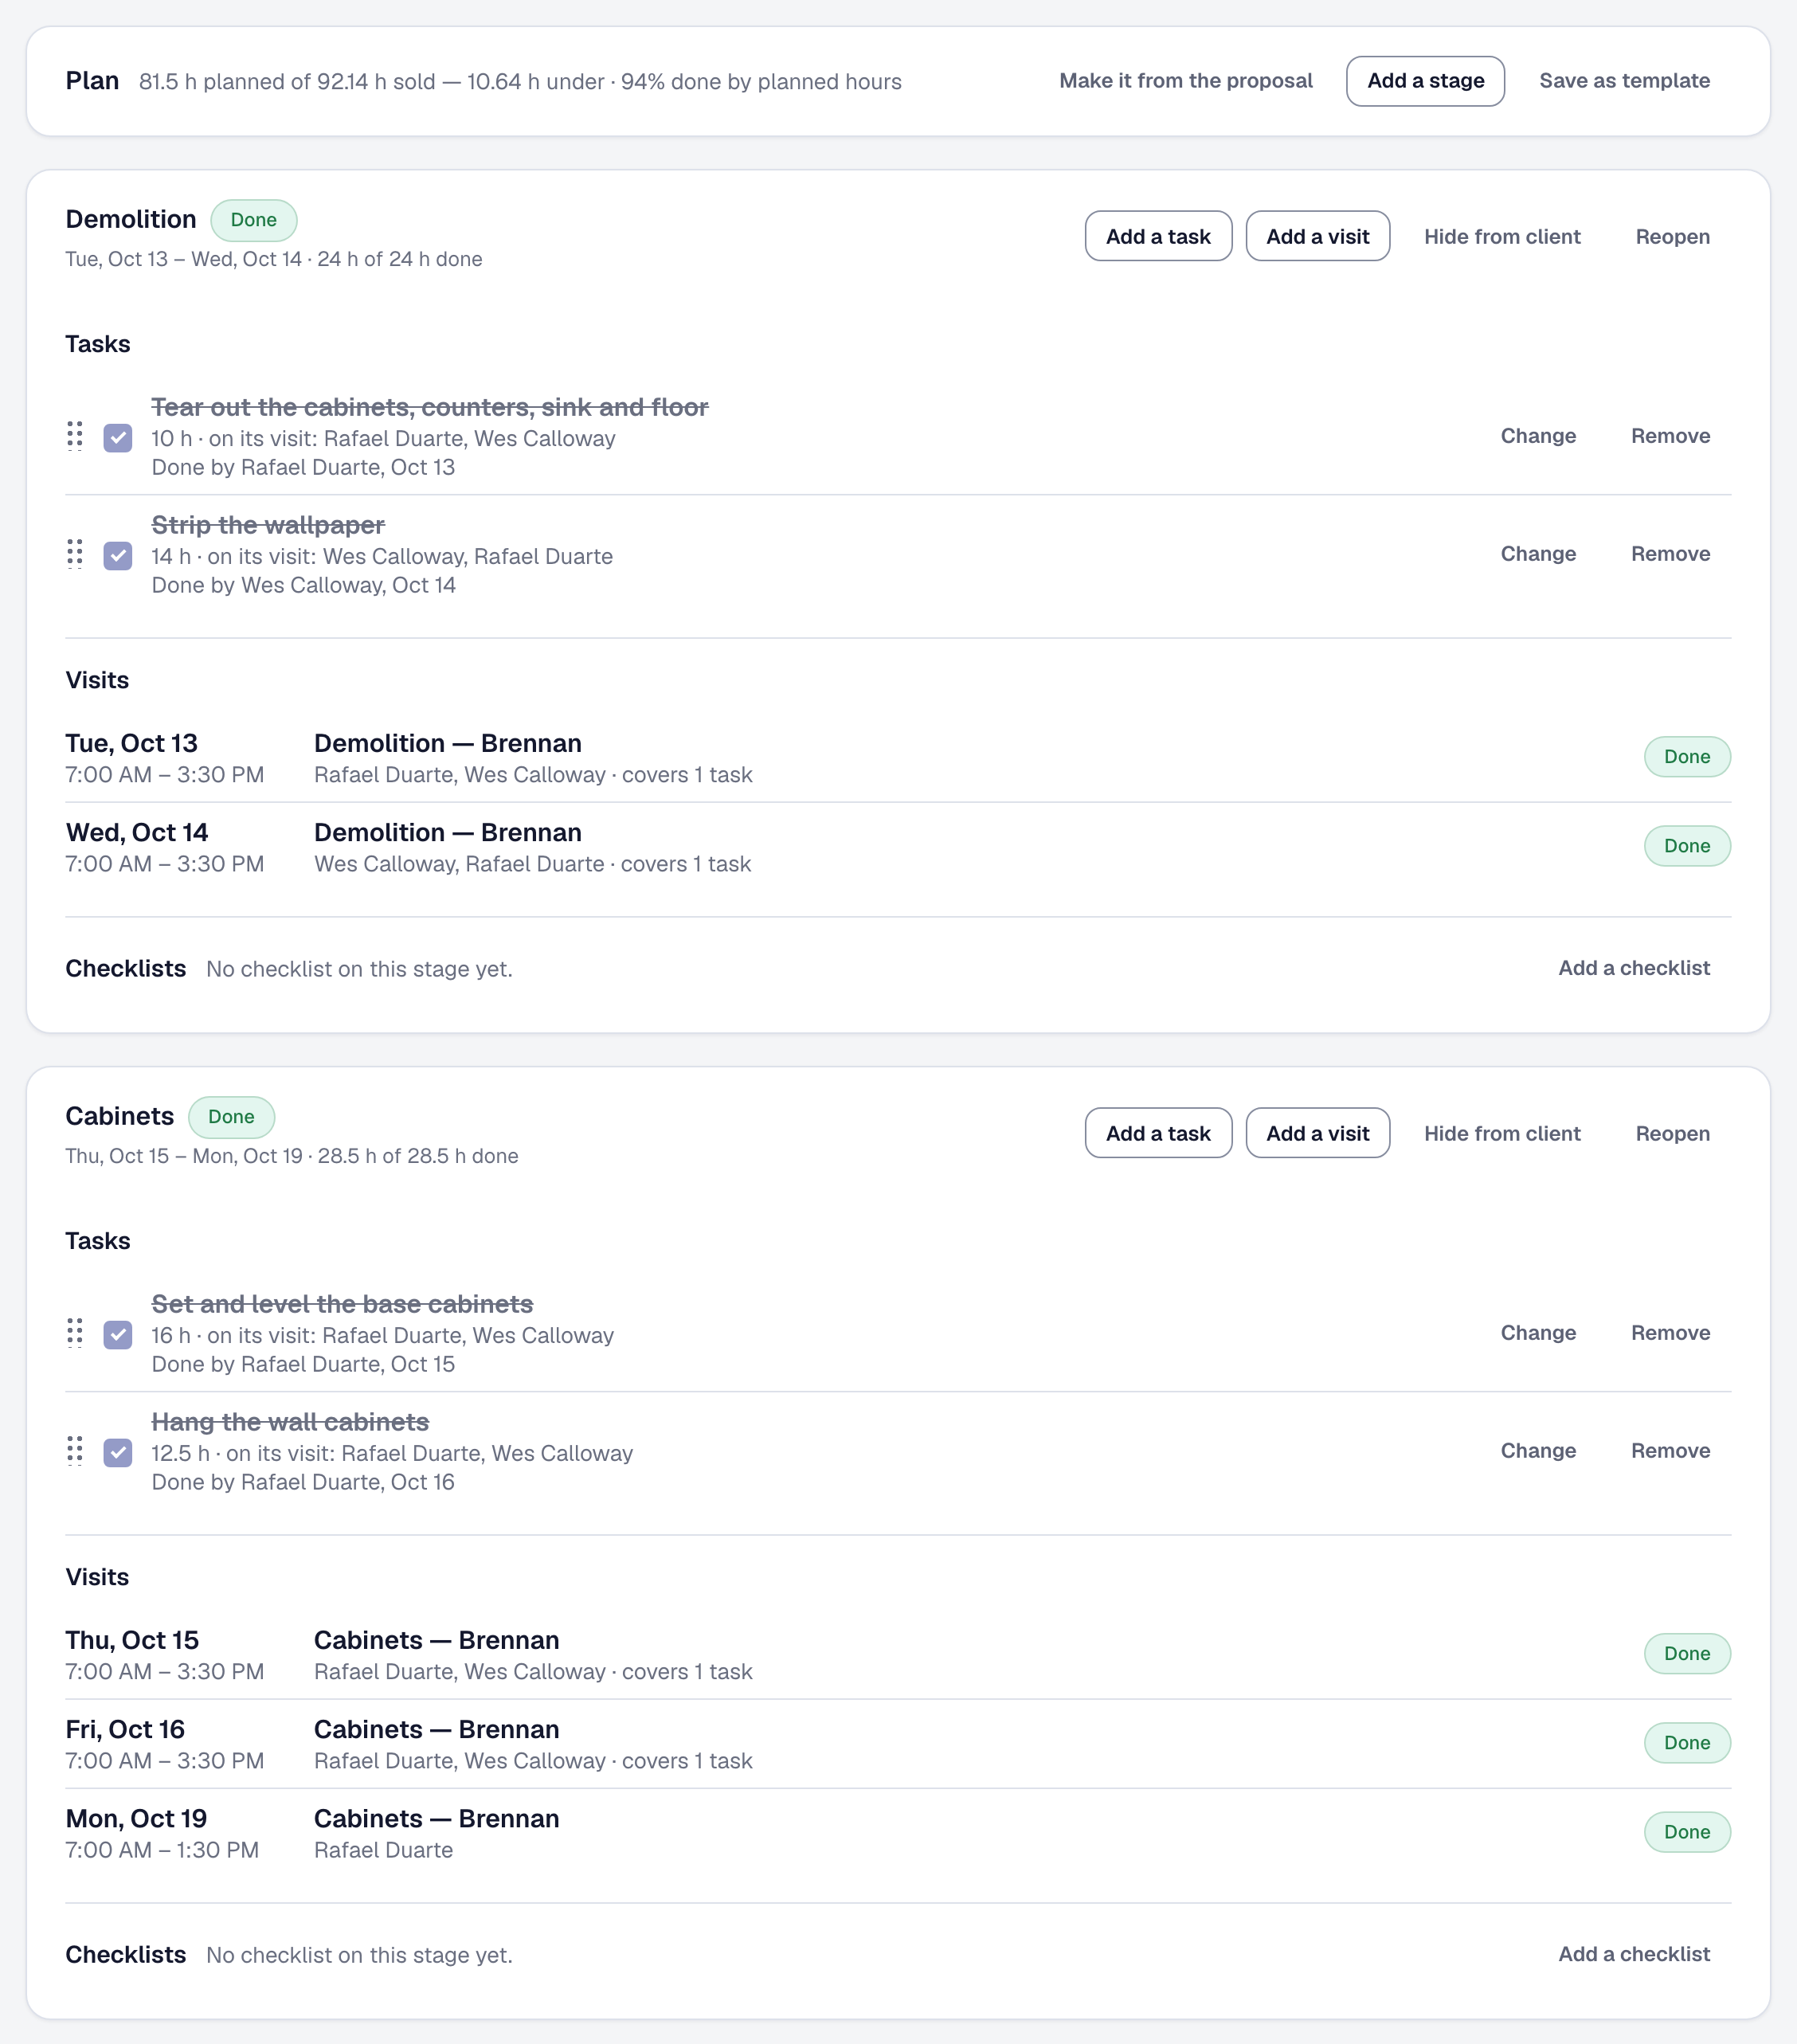
Task: Reopen the Demolition stage
Action: [x=1672, y=237]
